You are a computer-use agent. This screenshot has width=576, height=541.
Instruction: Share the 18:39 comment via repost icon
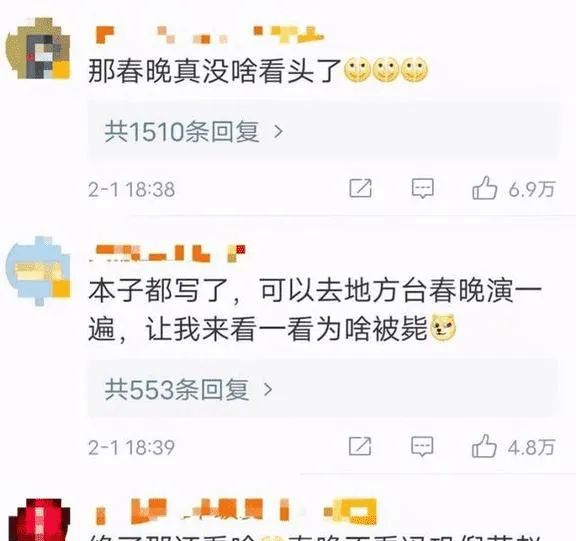coord(360,446)
